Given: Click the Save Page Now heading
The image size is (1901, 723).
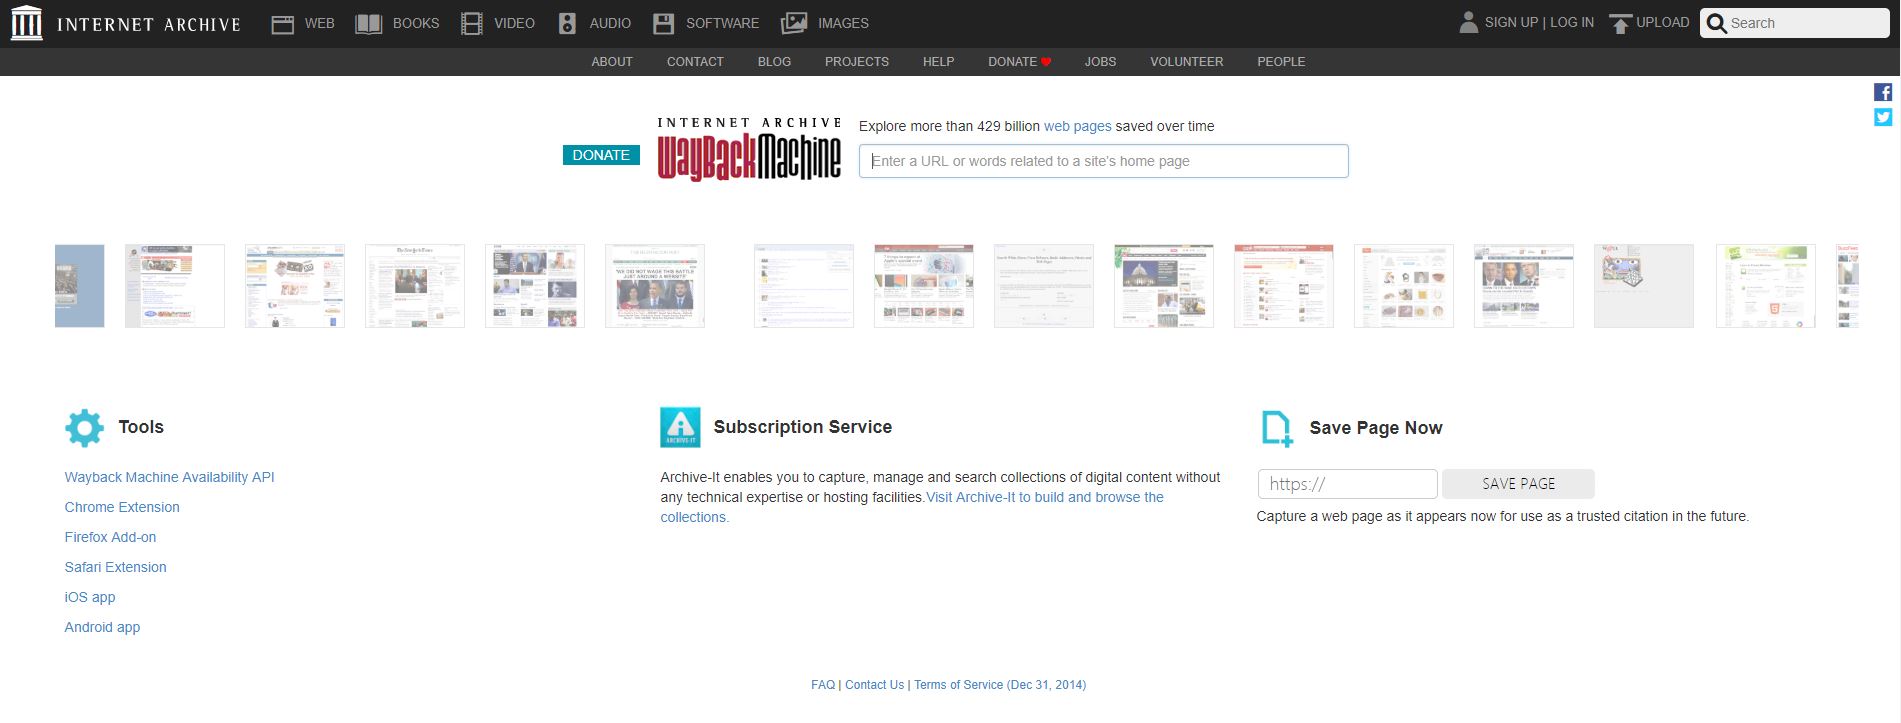Looking at the screenshot, I should tap(1376, 428).
